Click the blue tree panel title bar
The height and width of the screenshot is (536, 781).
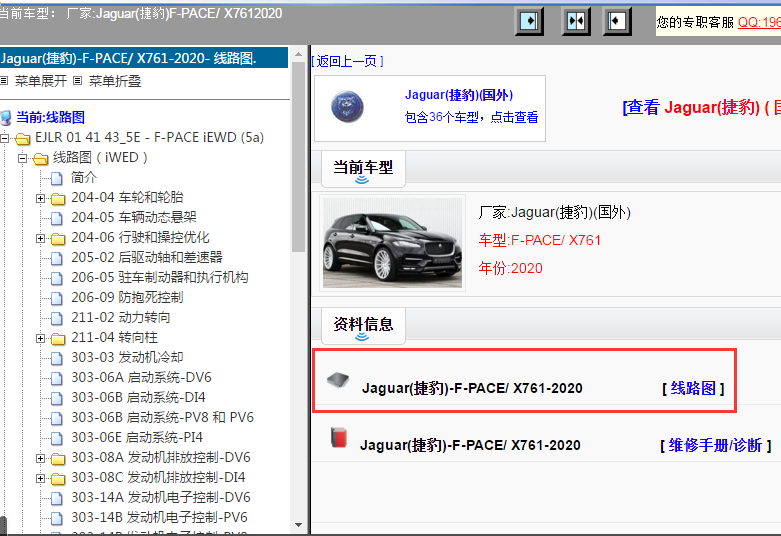(x=144, y=58)
